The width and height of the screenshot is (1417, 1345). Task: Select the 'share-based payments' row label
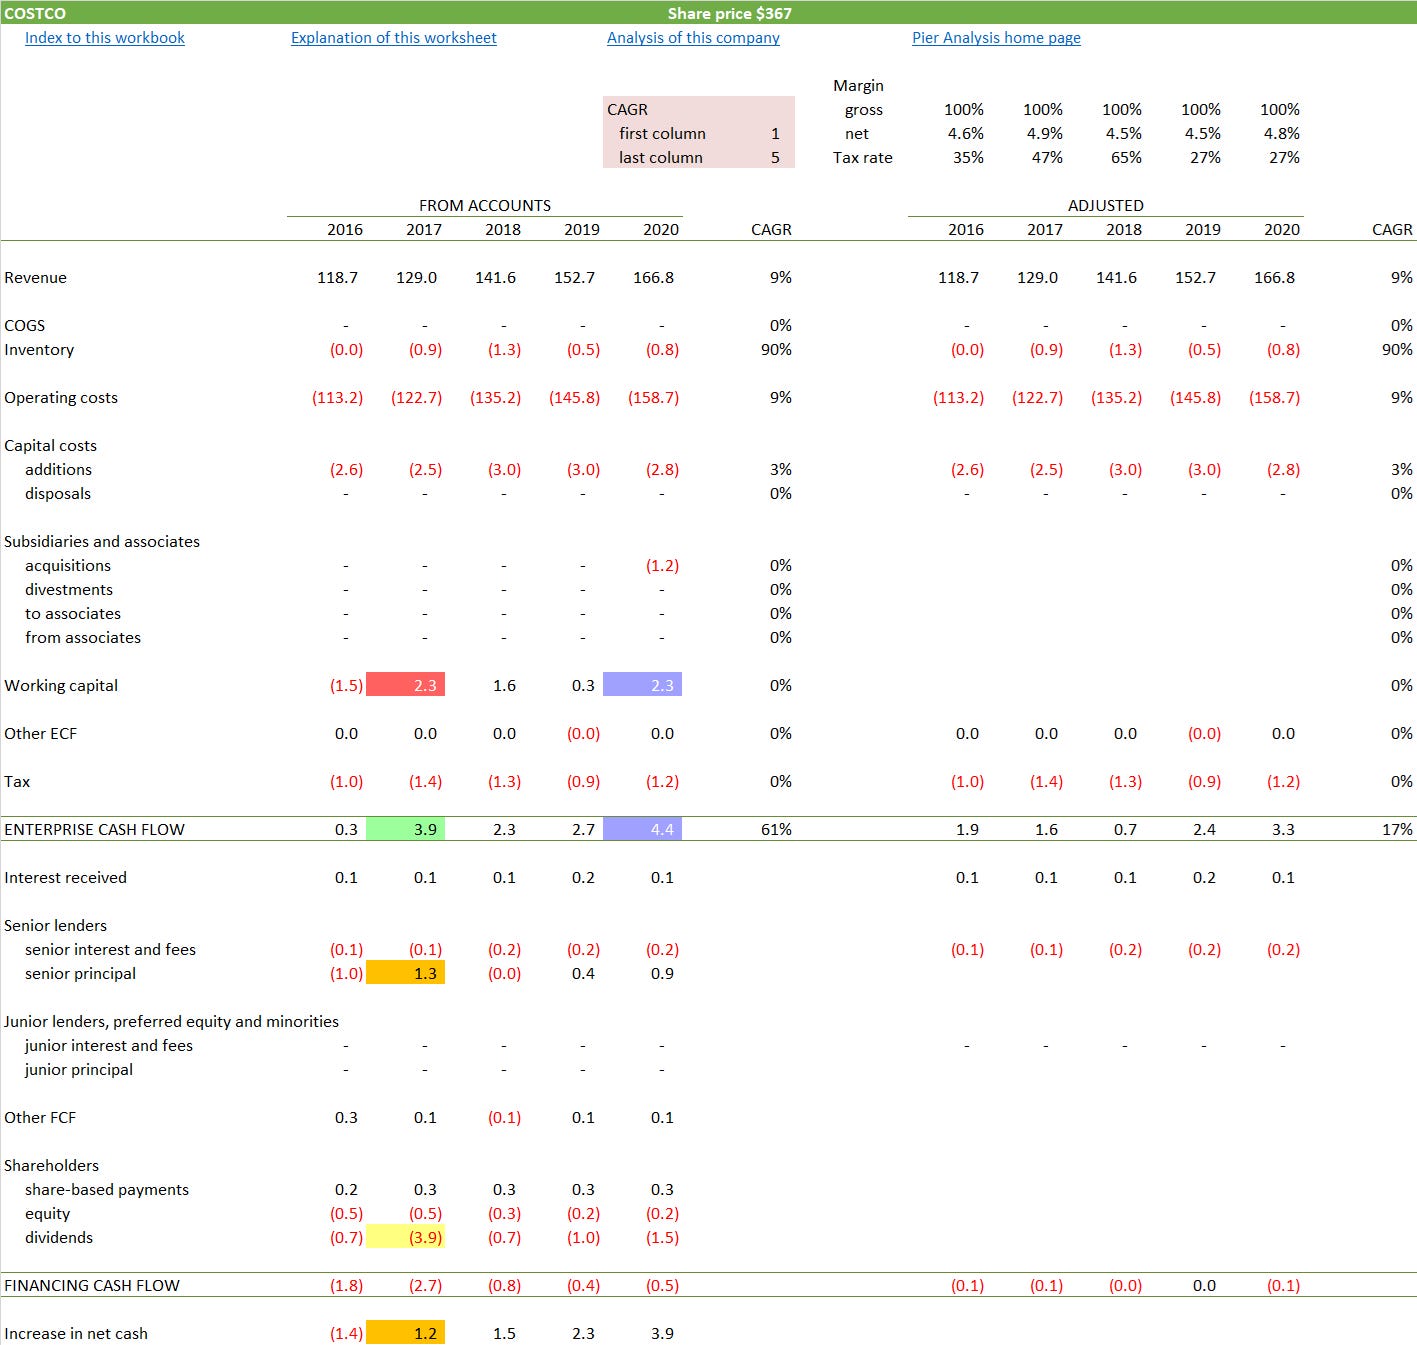pos(107,1189)
